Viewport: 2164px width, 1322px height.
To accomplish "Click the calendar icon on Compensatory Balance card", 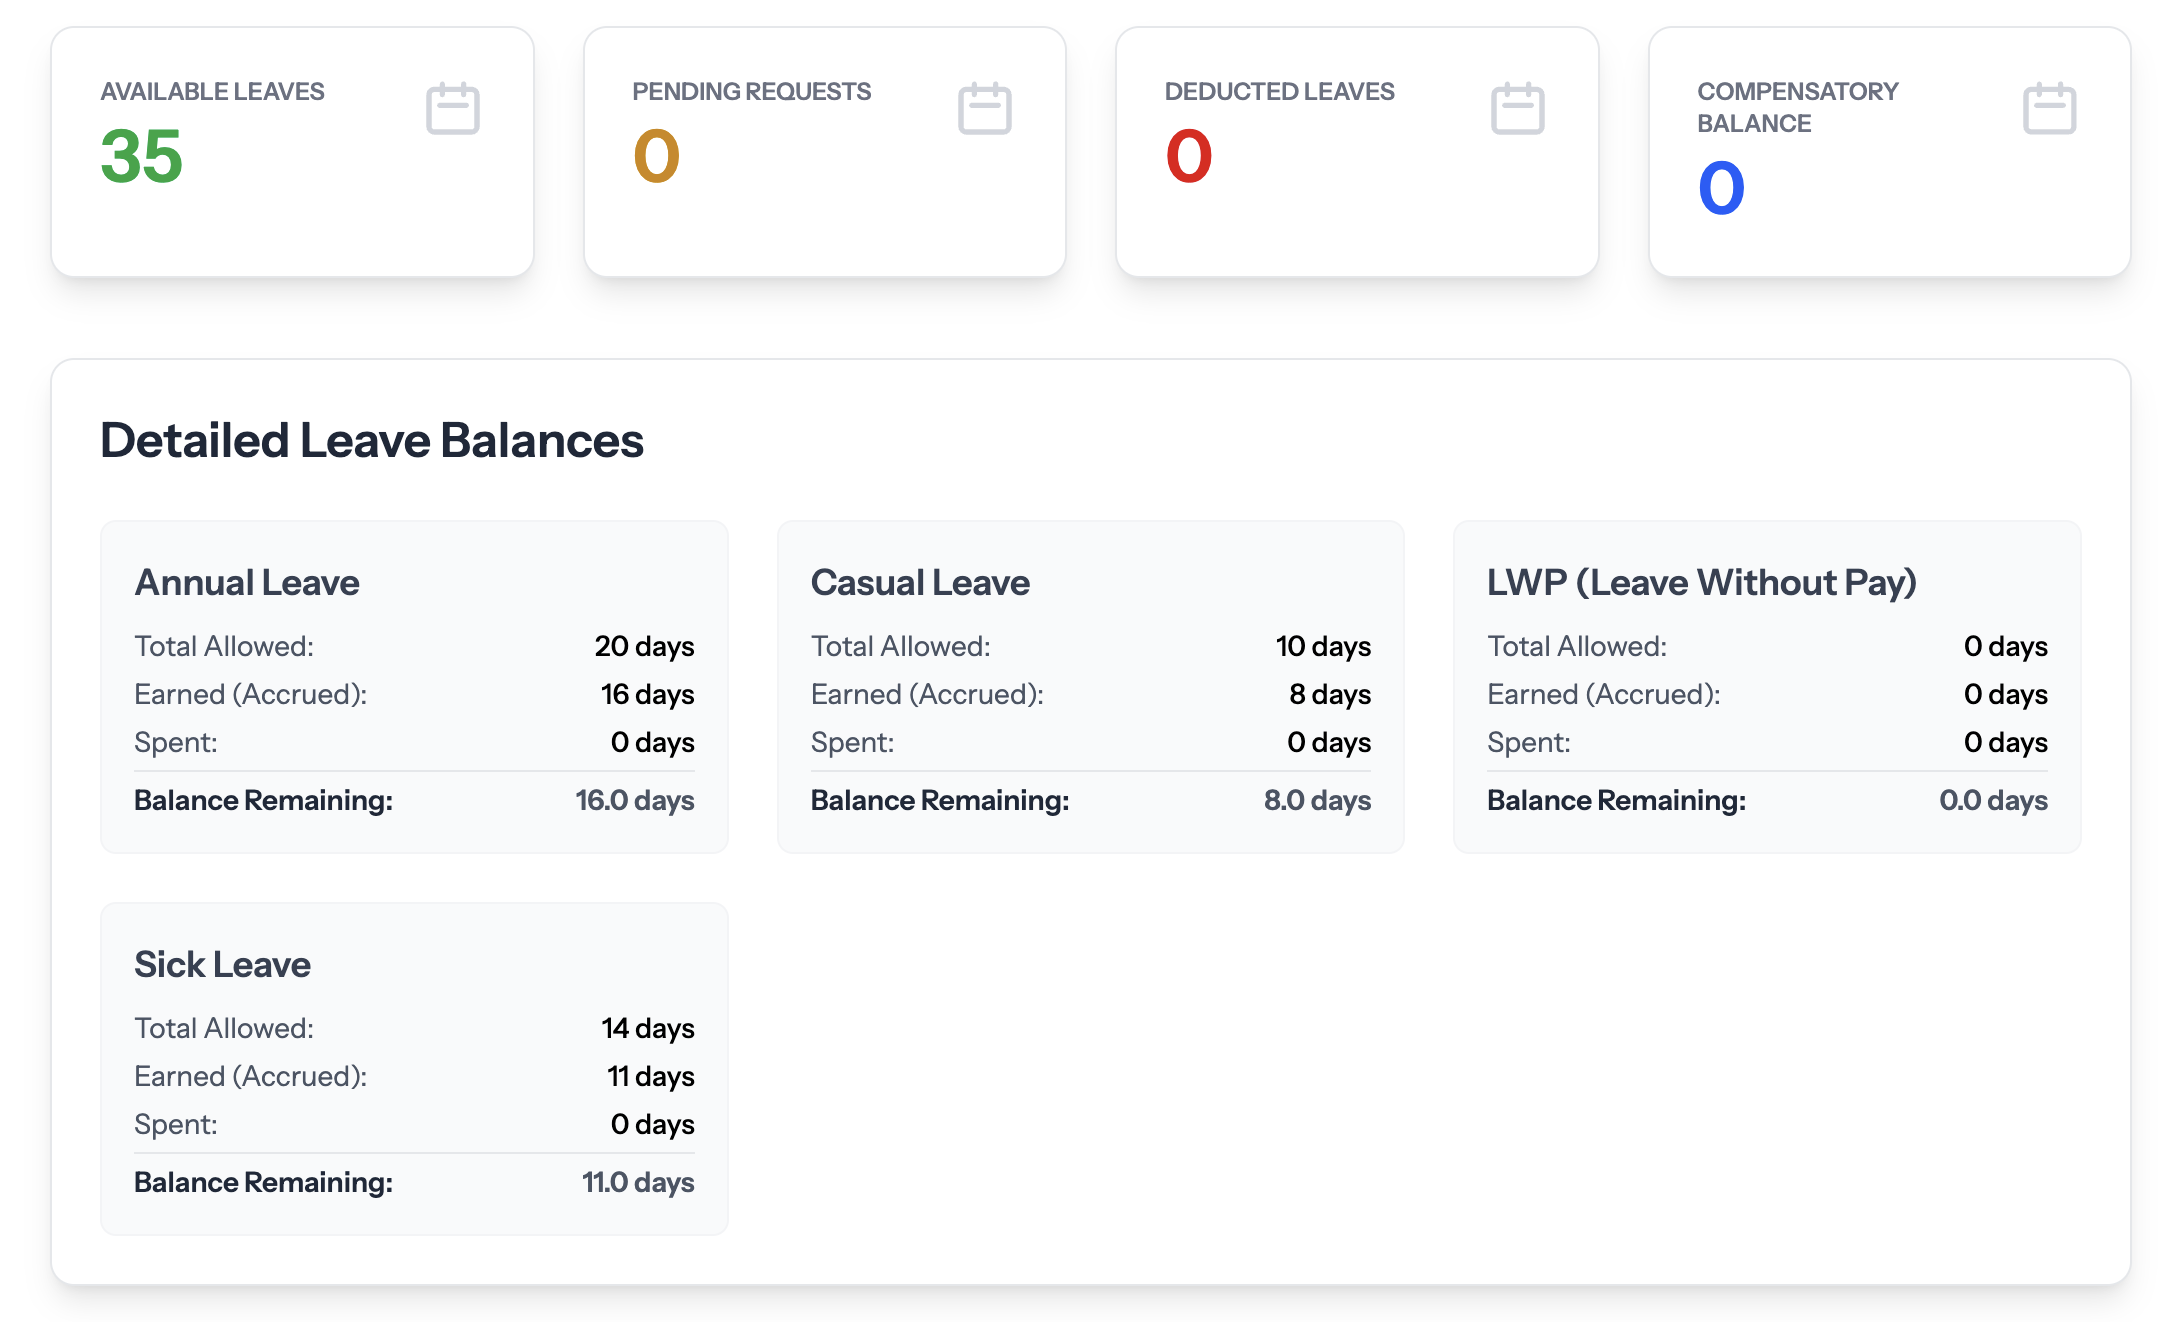I will [x=2049, y=108].
